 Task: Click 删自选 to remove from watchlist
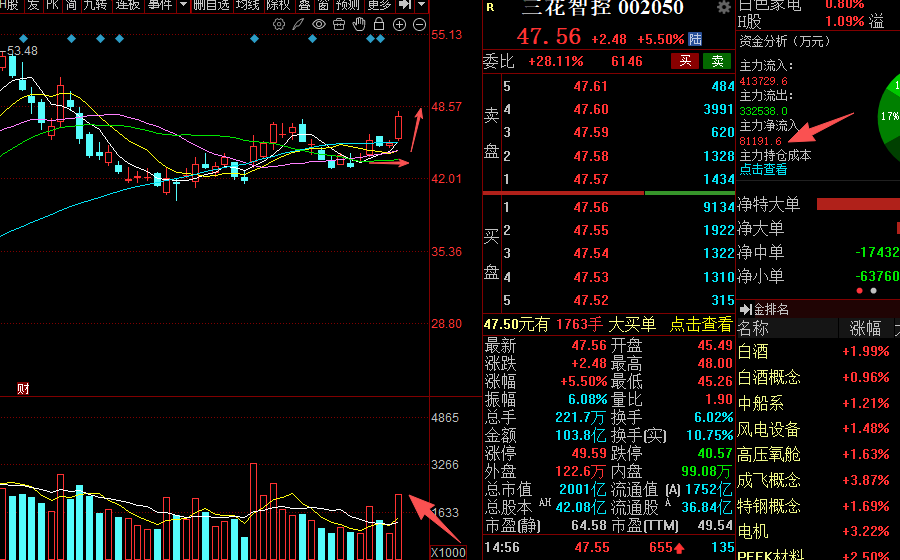[x=211, y=5]
